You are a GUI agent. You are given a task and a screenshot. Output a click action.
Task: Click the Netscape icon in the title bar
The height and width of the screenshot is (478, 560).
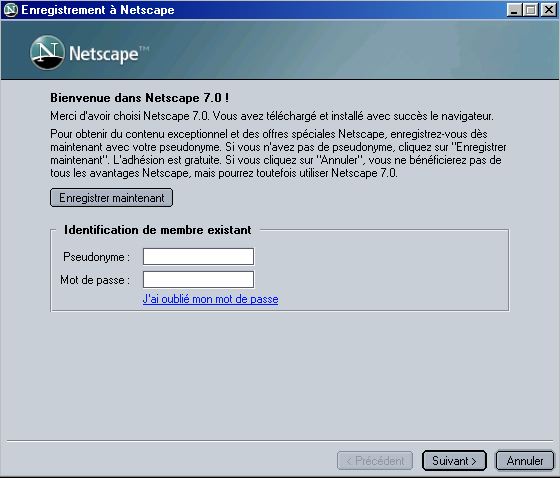(x=10, y=10)
